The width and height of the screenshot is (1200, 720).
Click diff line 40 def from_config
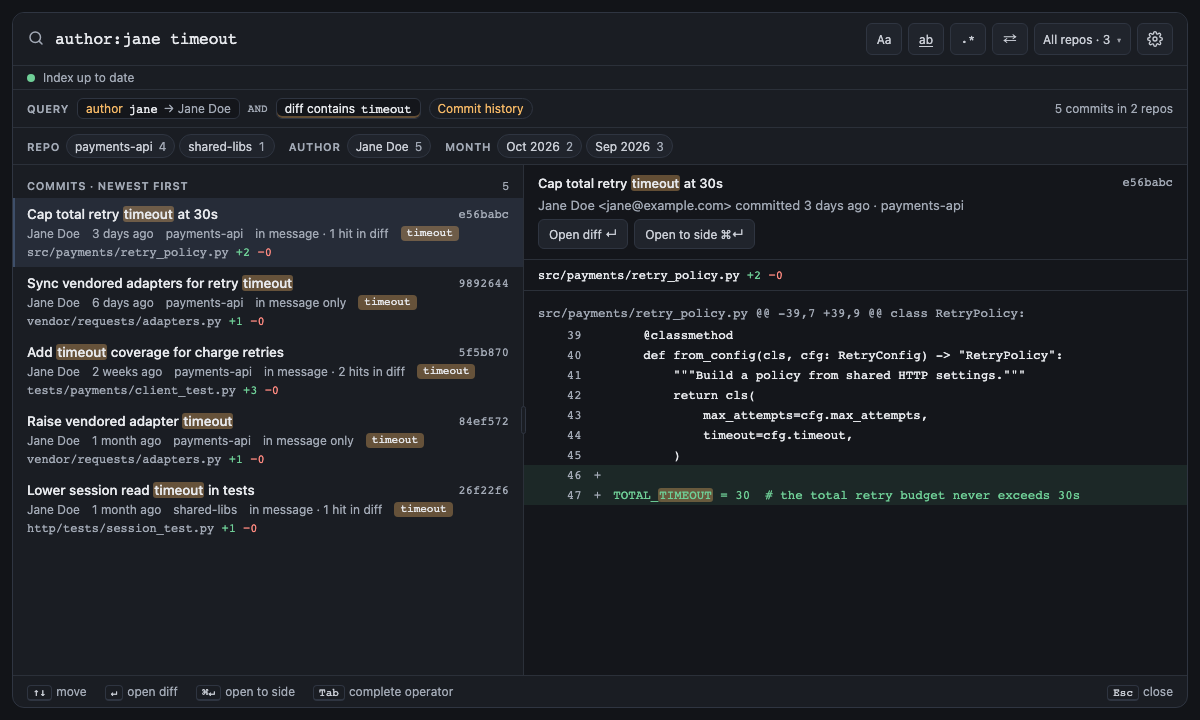click(x=855, y=355)
